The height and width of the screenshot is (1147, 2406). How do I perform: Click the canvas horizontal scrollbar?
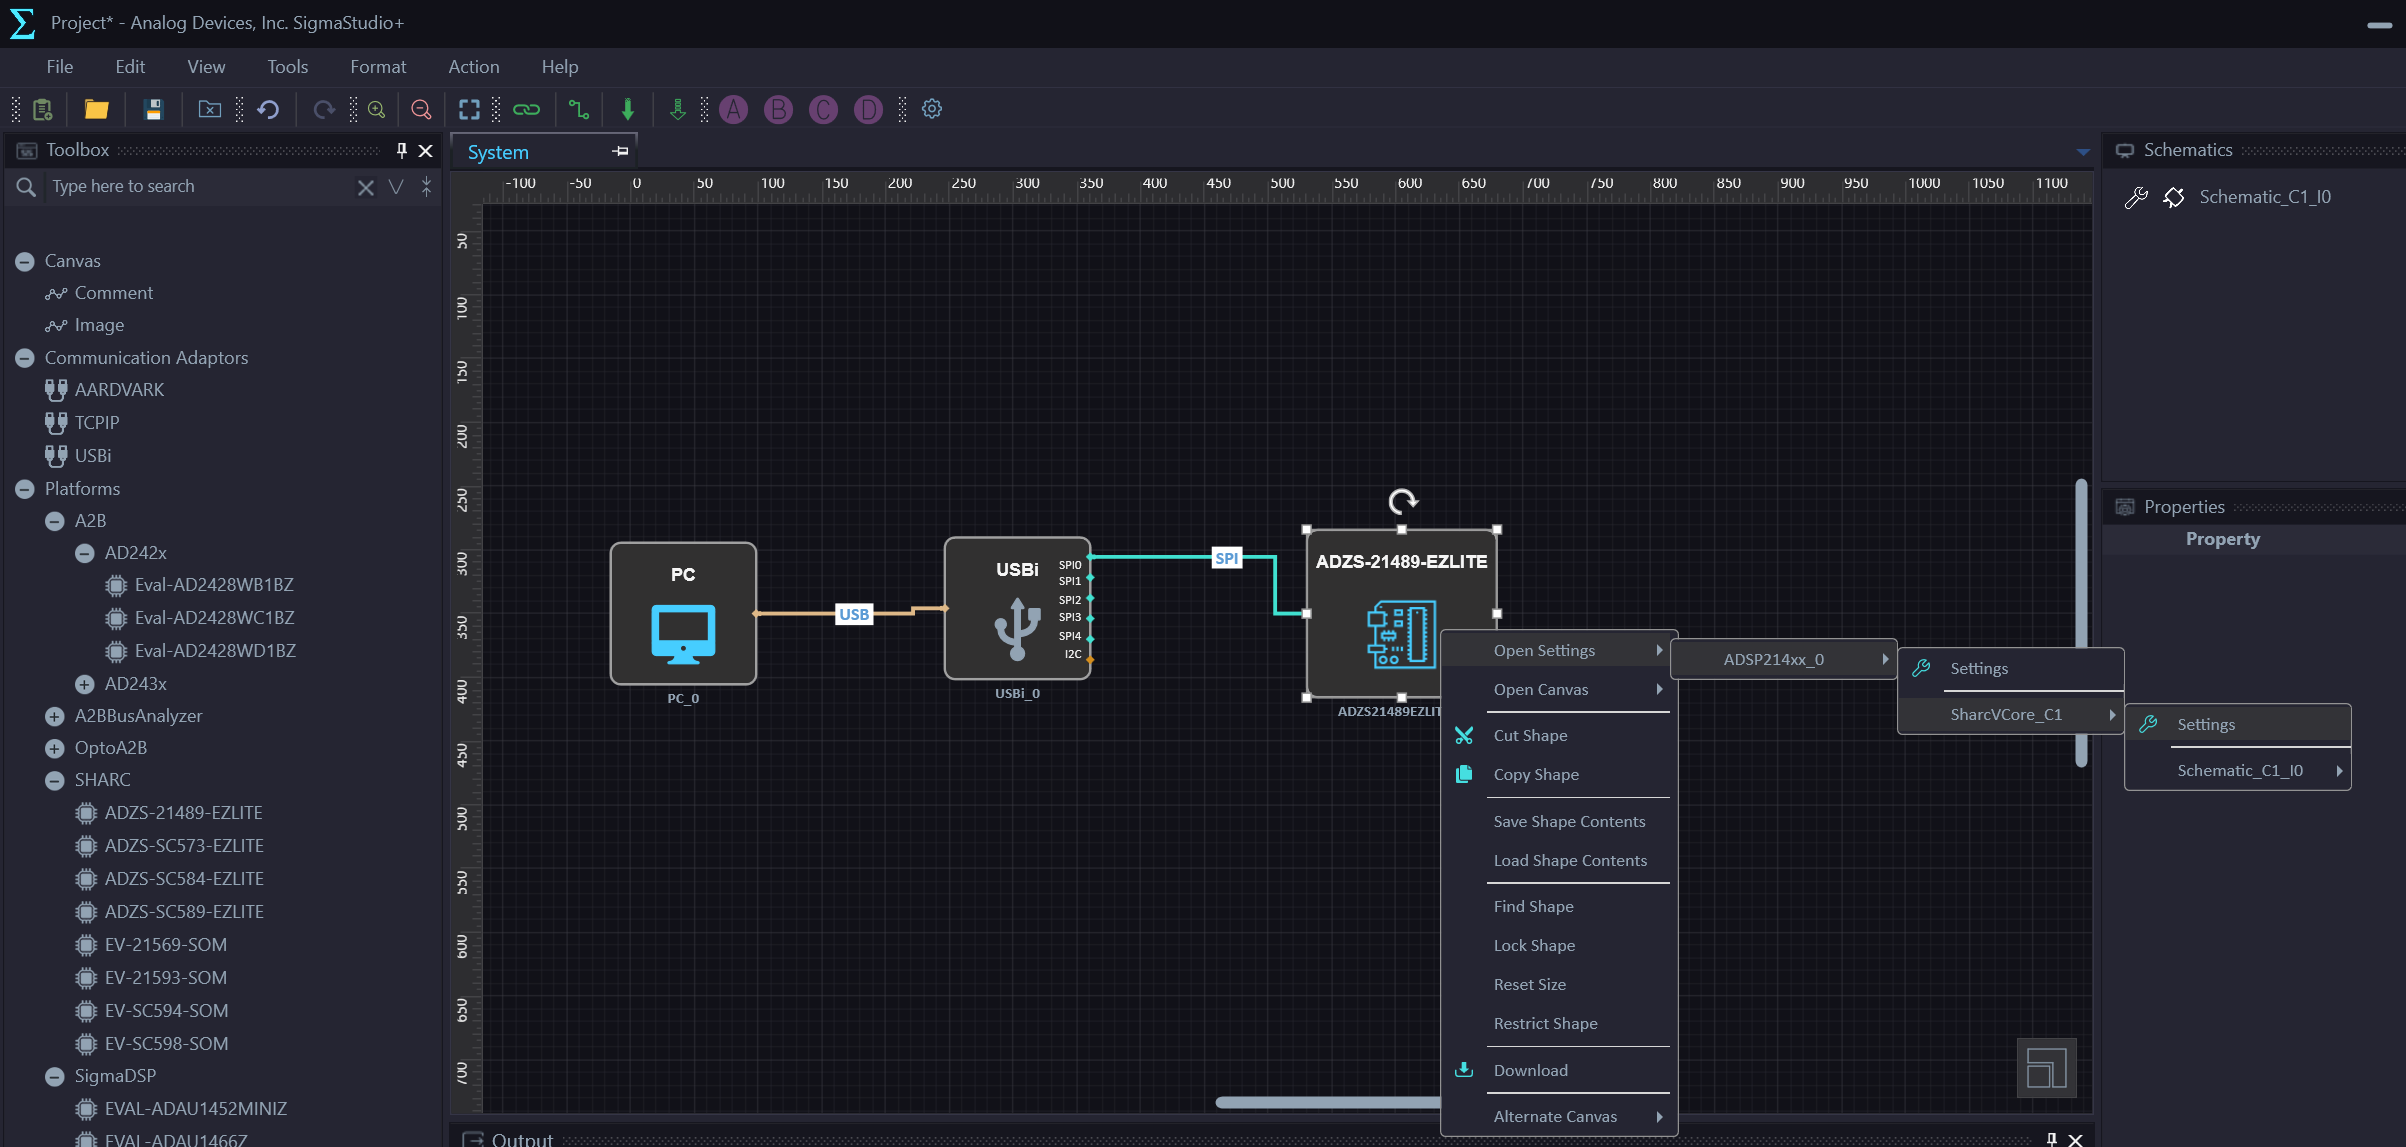tap(1327, 1102)
